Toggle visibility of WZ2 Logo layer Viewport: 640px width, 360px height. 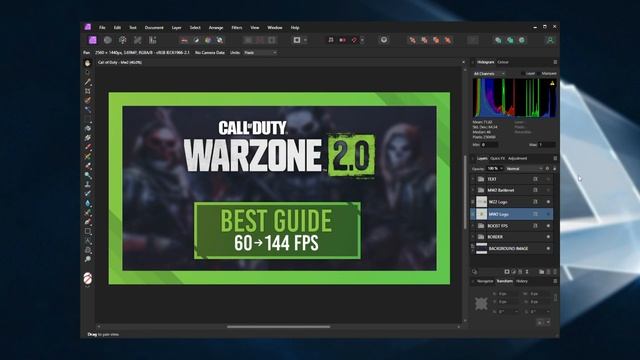[x=548, y=202]
